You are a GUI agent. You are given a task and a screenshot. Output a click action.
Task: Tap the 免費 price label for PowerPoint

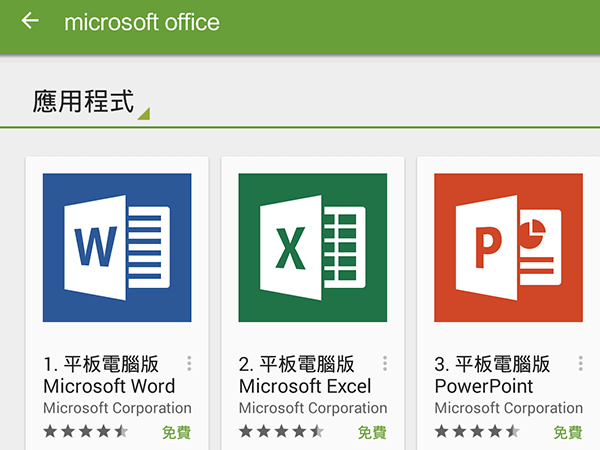(x=568, y=432)
